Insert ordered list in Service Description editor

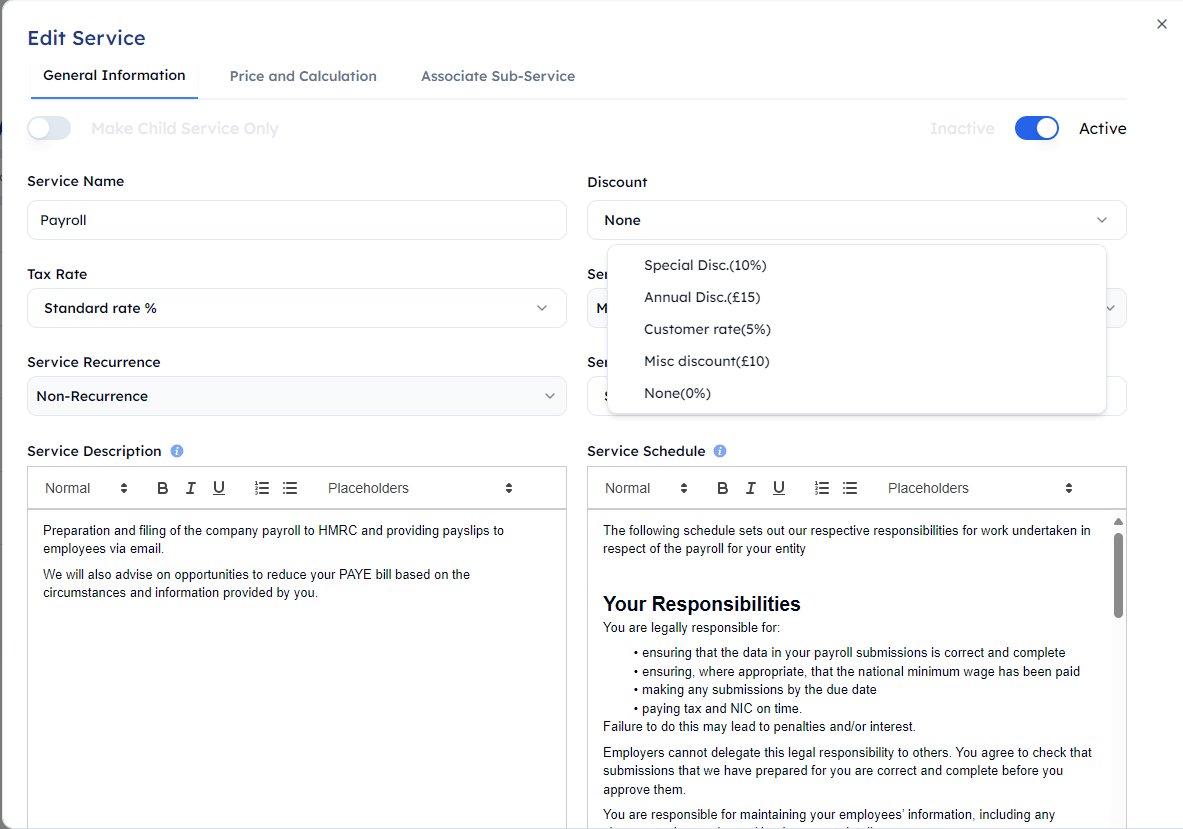tap(262, 488)
